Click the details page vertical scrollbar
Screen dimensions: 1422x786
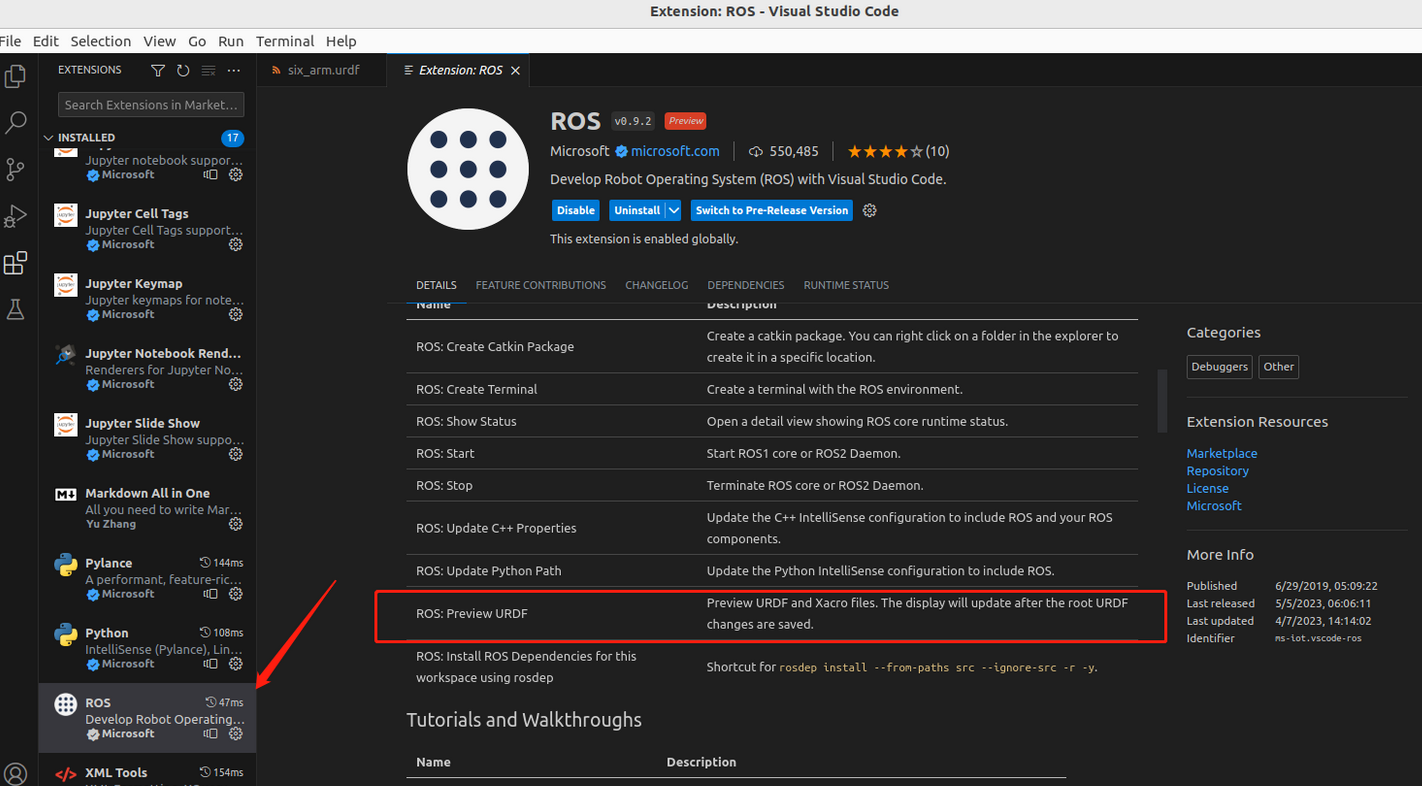tap(1162, 400)
